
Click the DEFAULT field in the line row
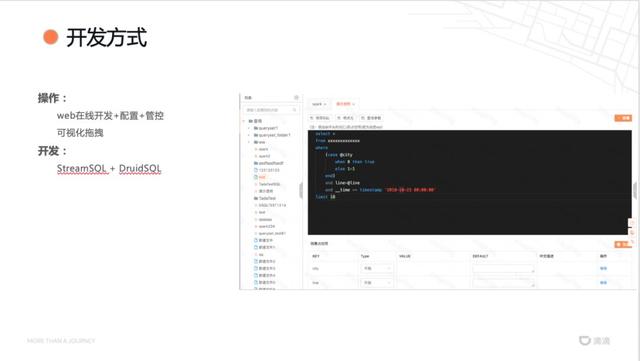point(503,283)
